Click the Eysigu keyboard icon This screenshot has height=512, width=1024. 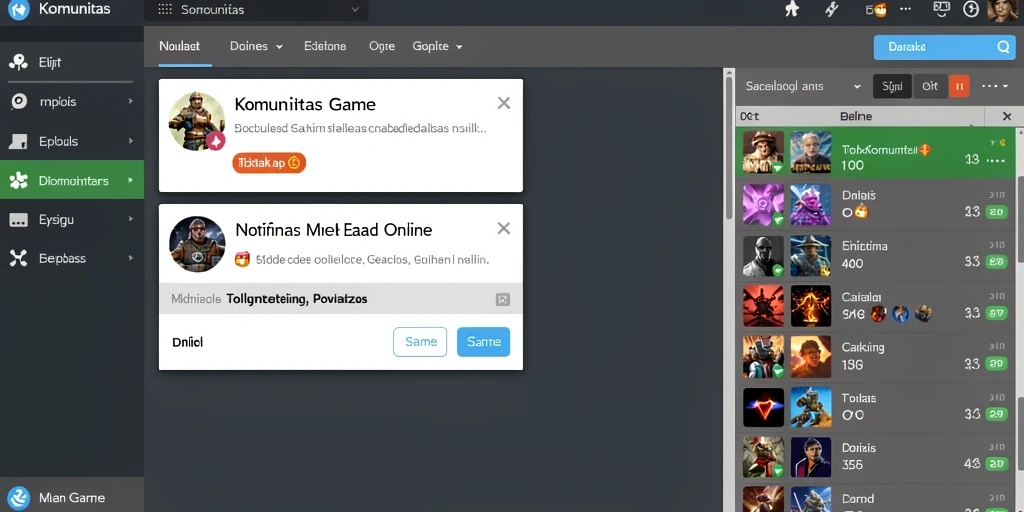point(18,220)
